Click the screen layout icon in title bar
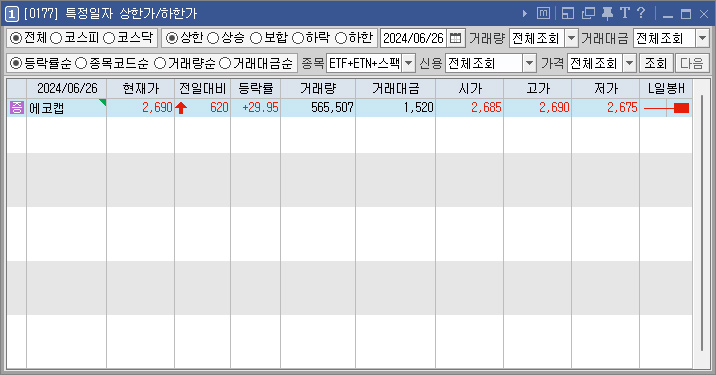 click(x=568, y=14)
